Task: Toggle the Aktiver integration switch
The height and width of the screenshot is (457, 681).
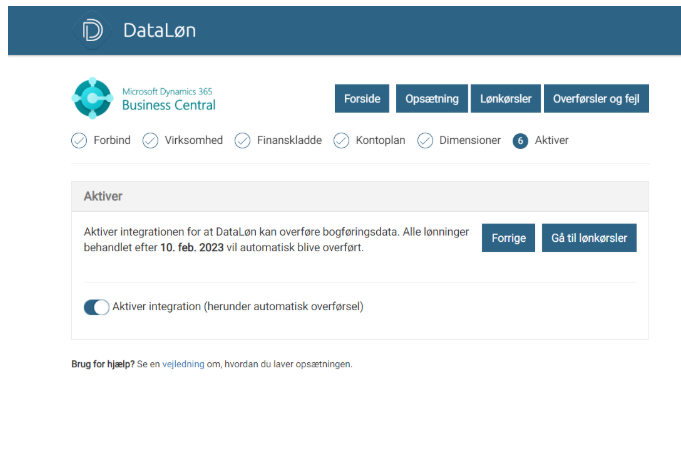Action: tap(97, 307)
